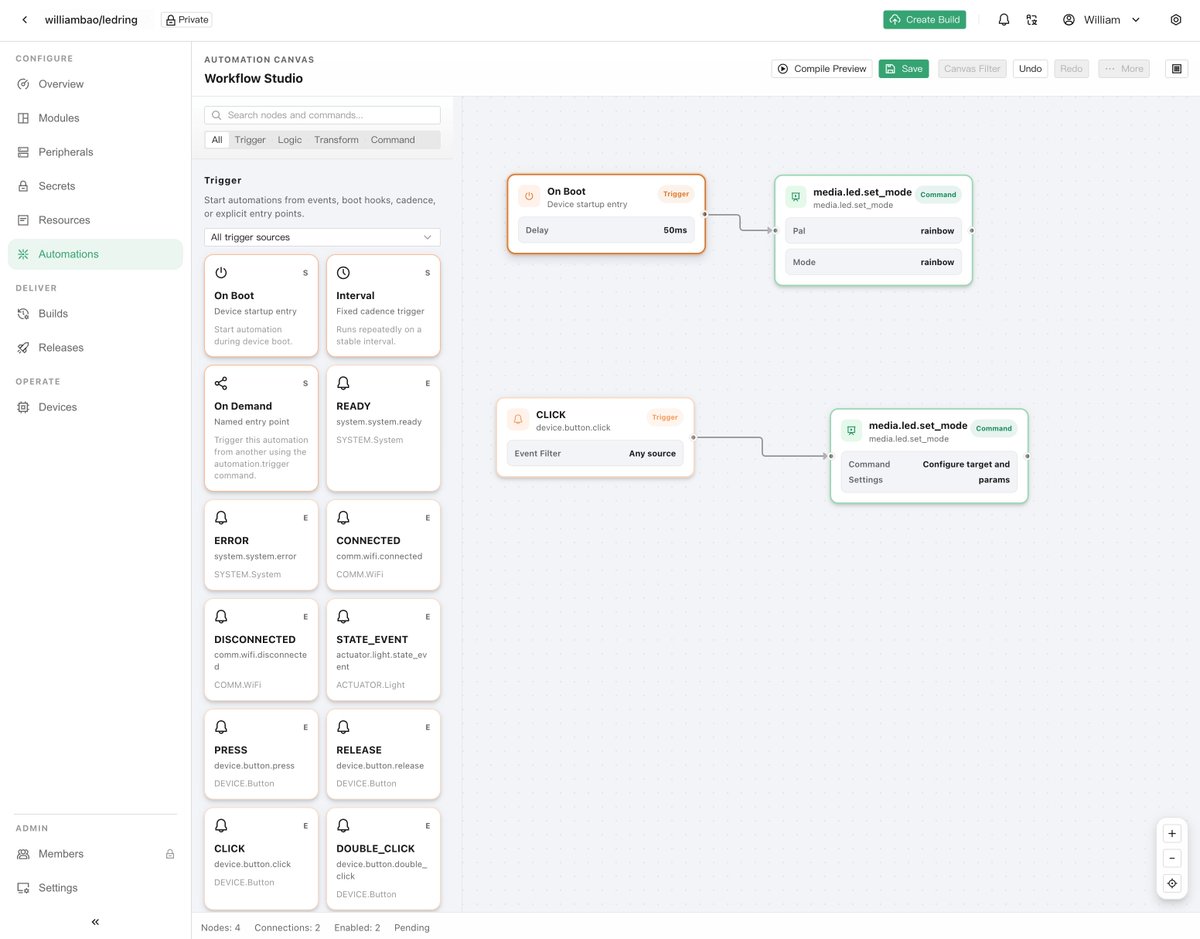Click the bell icon on the STATE_EVENT card
Image resolution: width=1200 pixels, height=939 pixels.
pos(343,617)
